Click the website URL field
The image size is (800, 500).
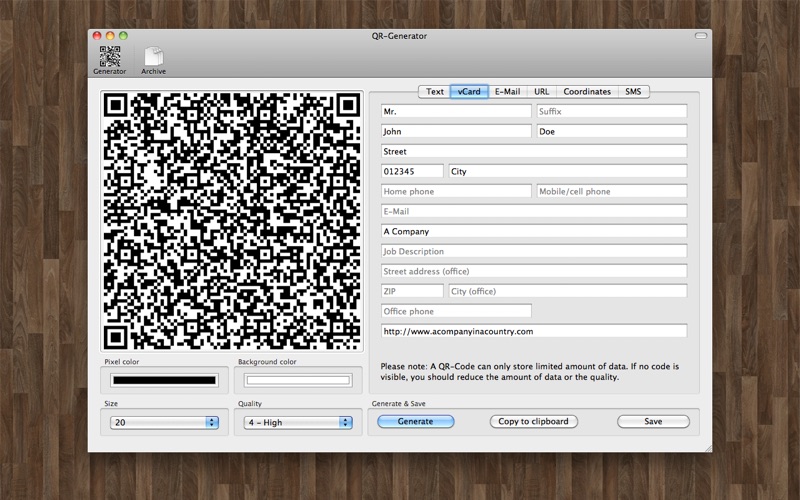tap(533, 331)
